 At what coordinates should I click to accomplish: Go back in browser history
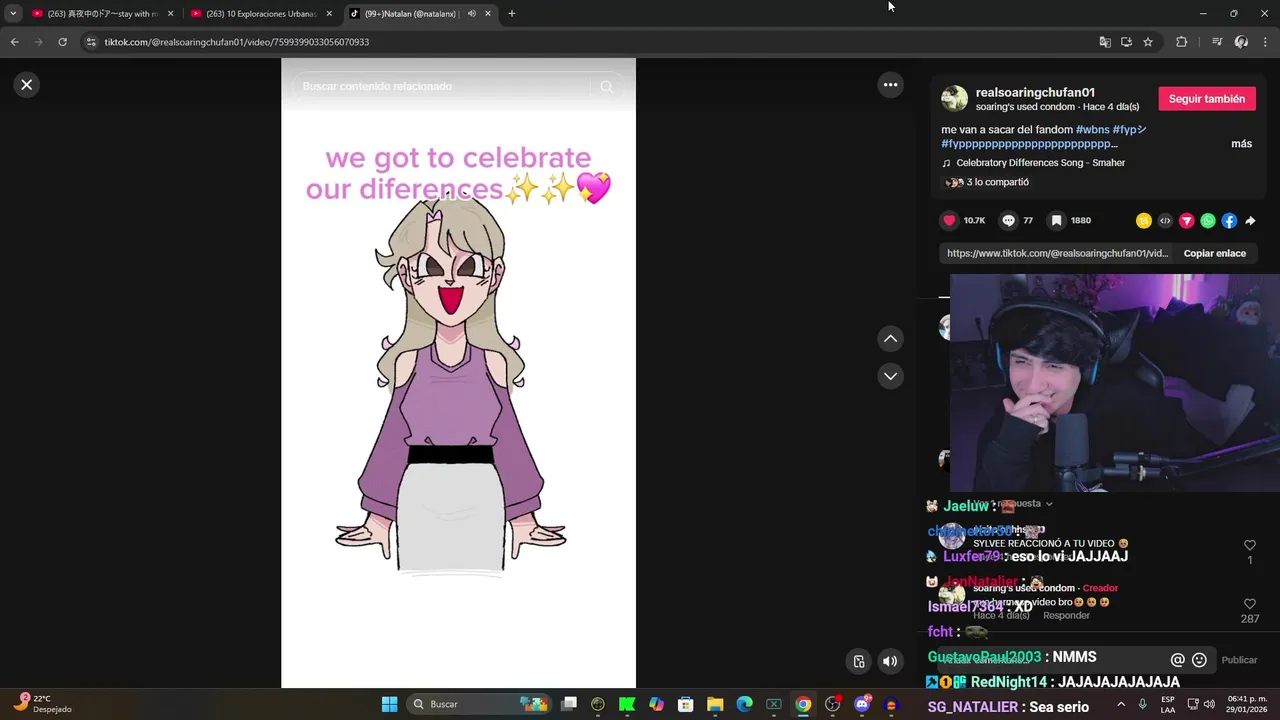click(x=14, y=42)
